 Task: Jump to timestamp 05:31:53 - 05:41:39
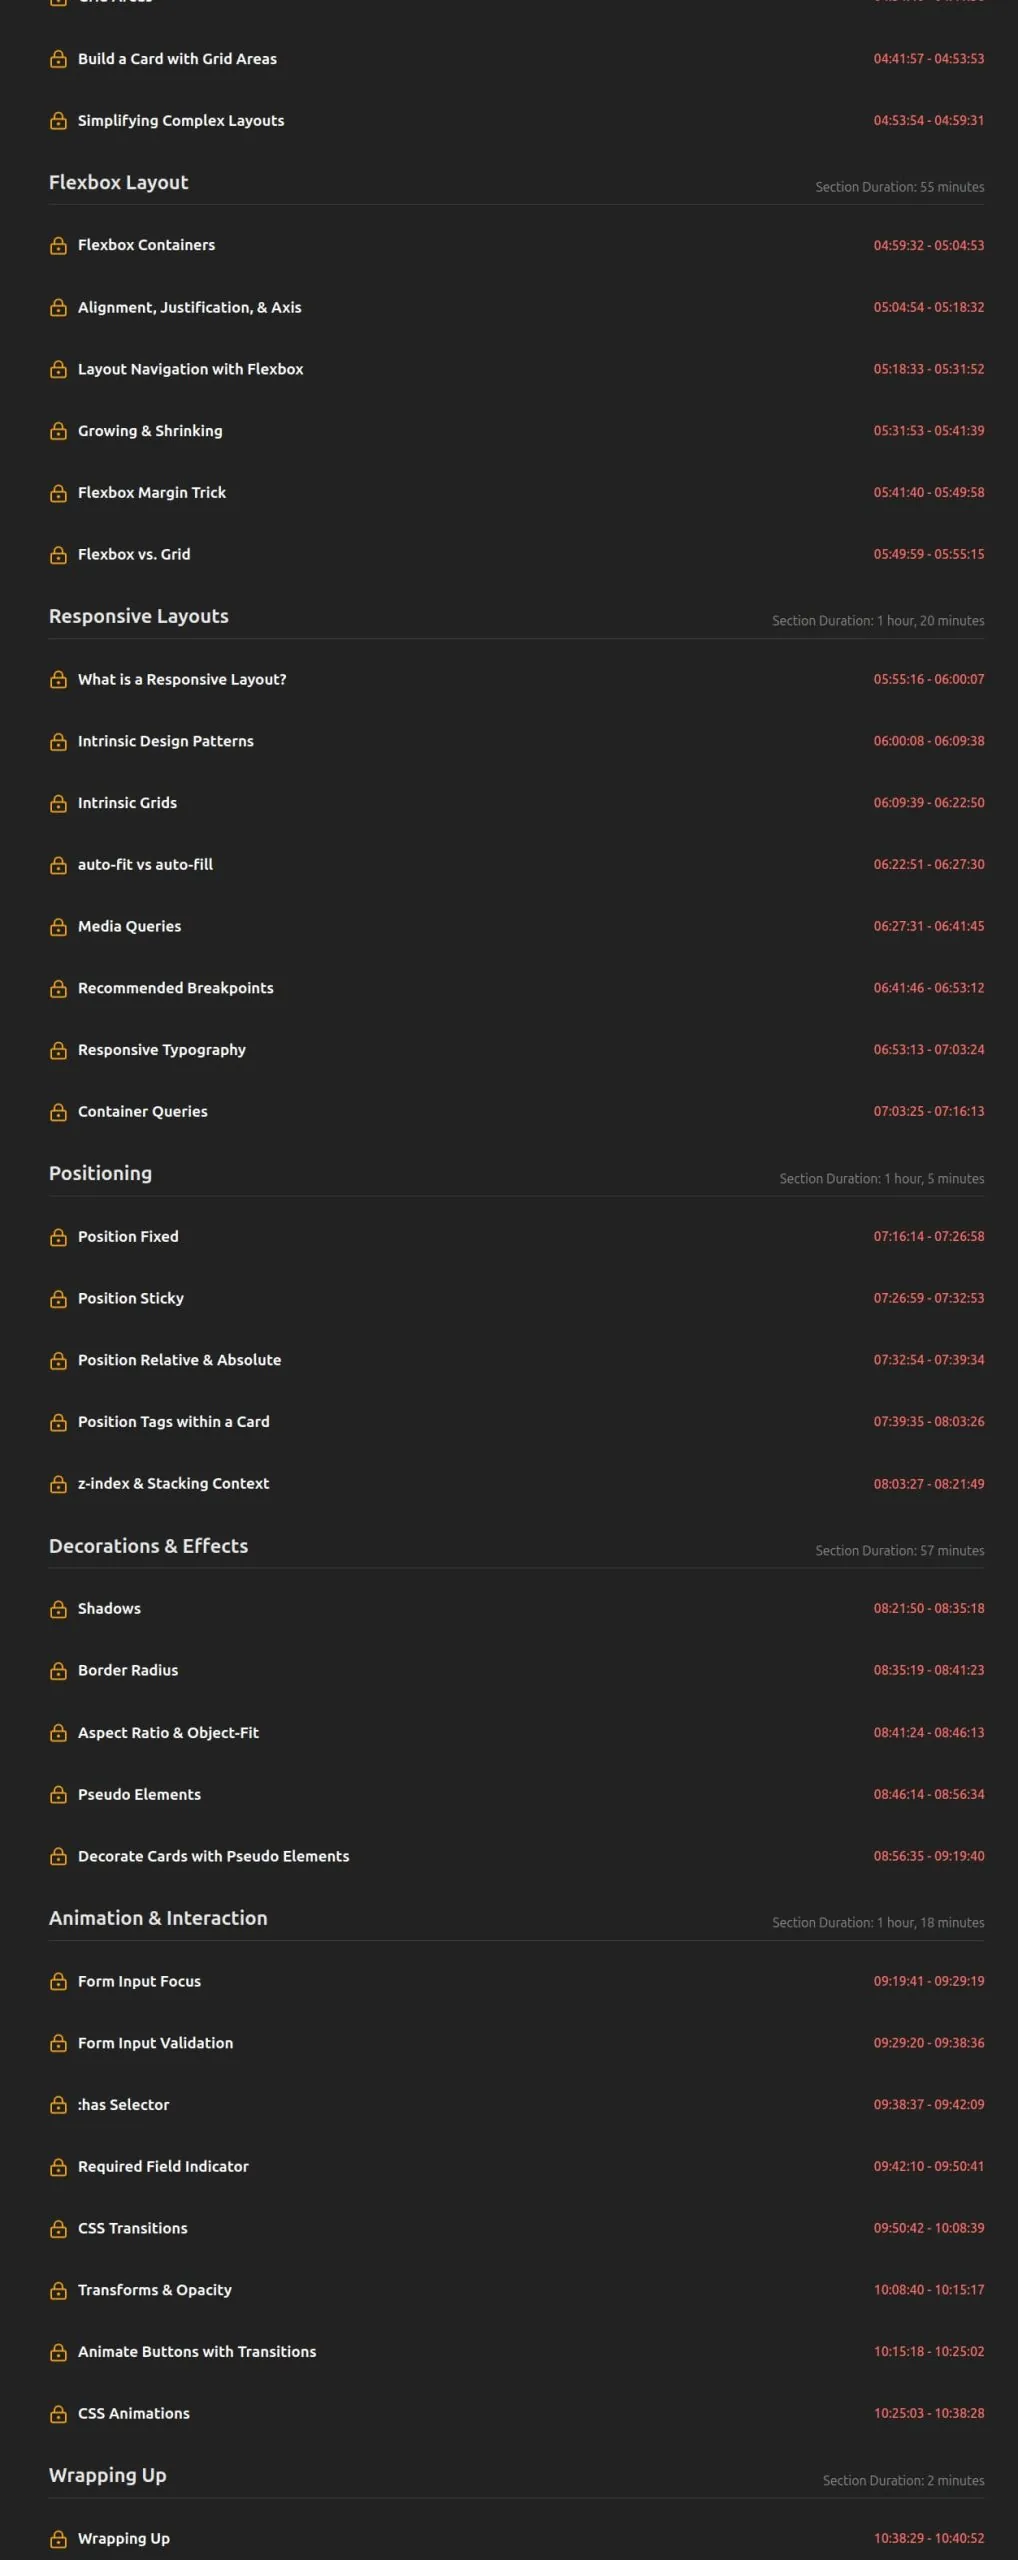click(928, 431)
